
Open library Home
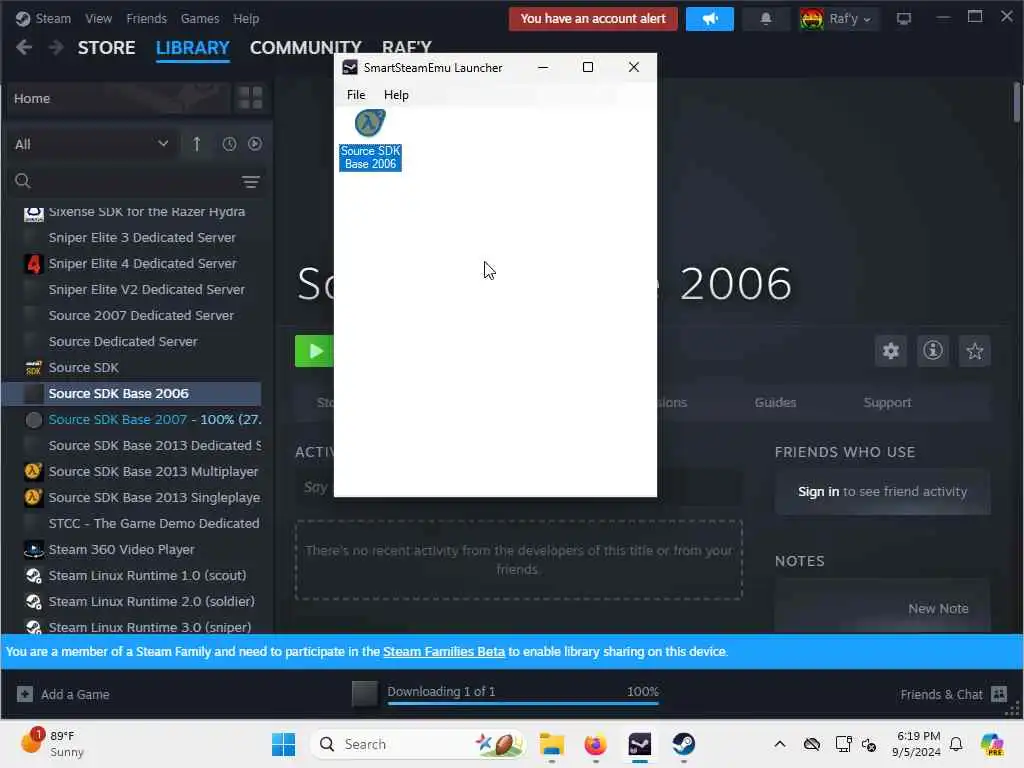coord(120,98)
